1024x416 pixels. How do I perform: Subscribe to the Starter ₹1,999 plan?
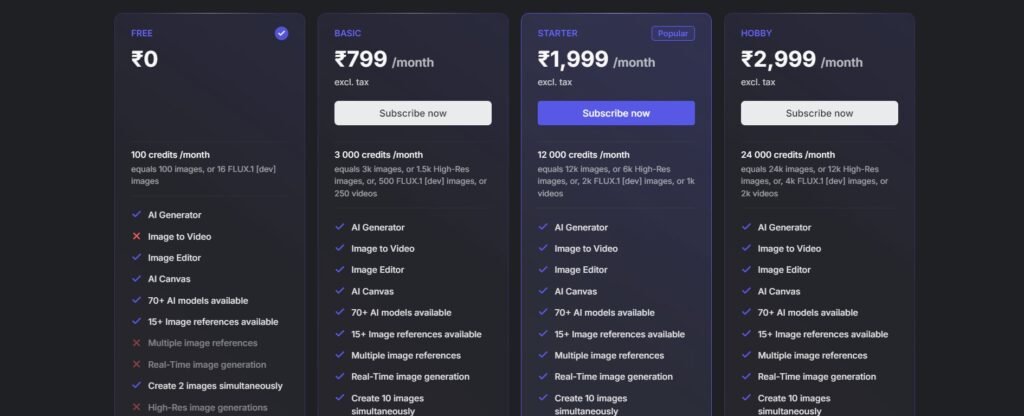tap(616, 113)
